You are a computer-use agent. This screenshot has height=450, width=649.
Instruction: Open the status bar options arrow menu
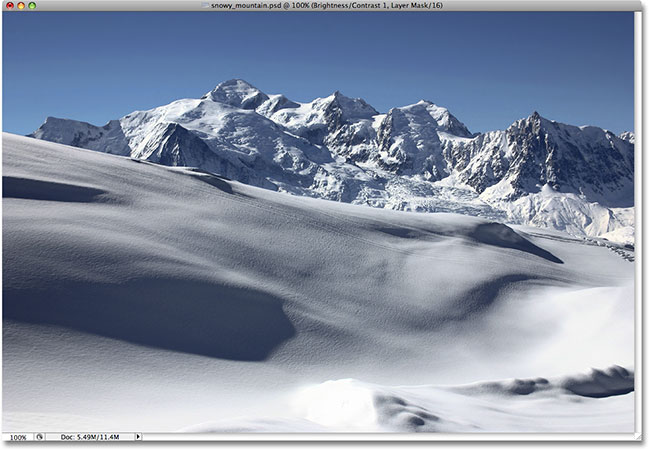[138, 436]
